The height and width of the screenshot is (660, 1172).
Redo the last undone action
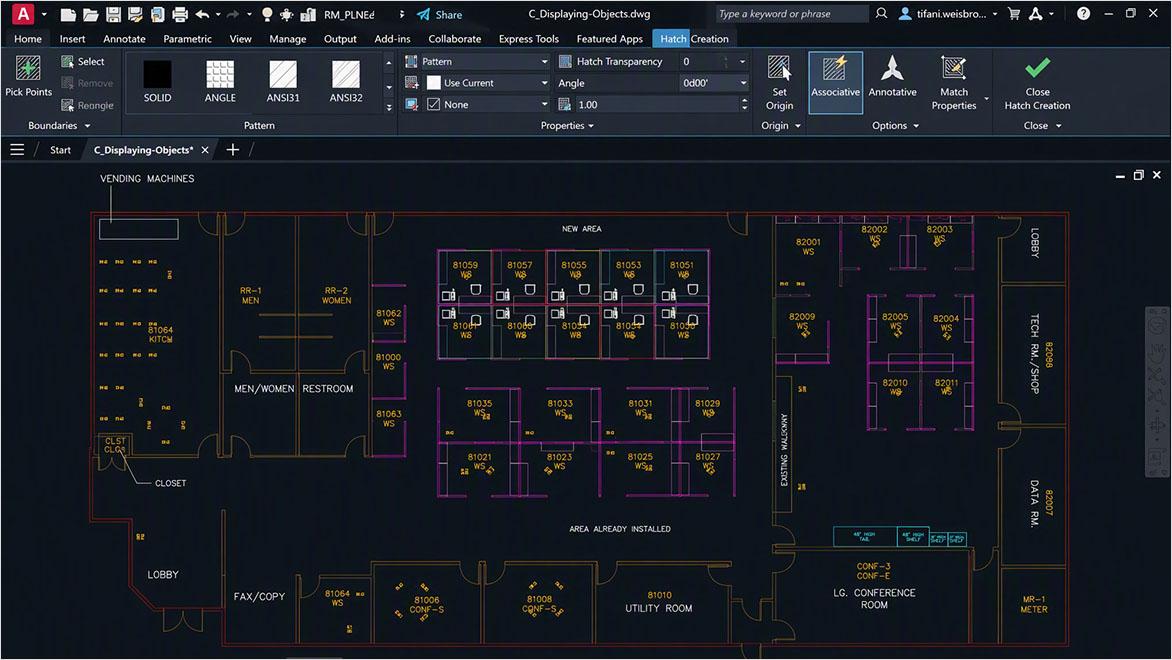(x=232, y=14)
